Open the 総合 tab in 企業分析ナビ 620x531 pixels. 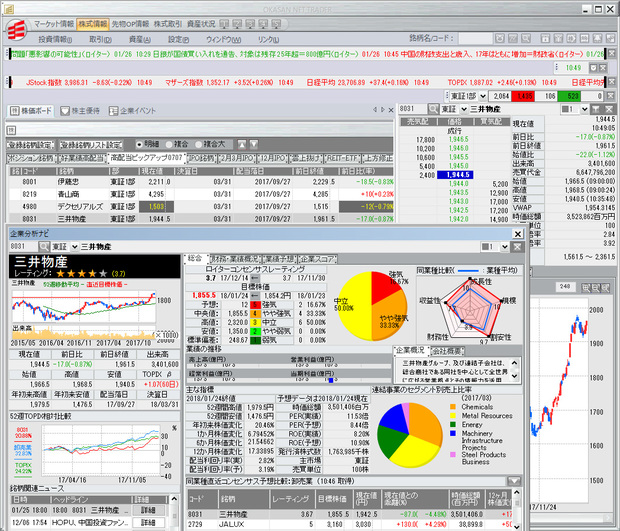tap(196, 259)
